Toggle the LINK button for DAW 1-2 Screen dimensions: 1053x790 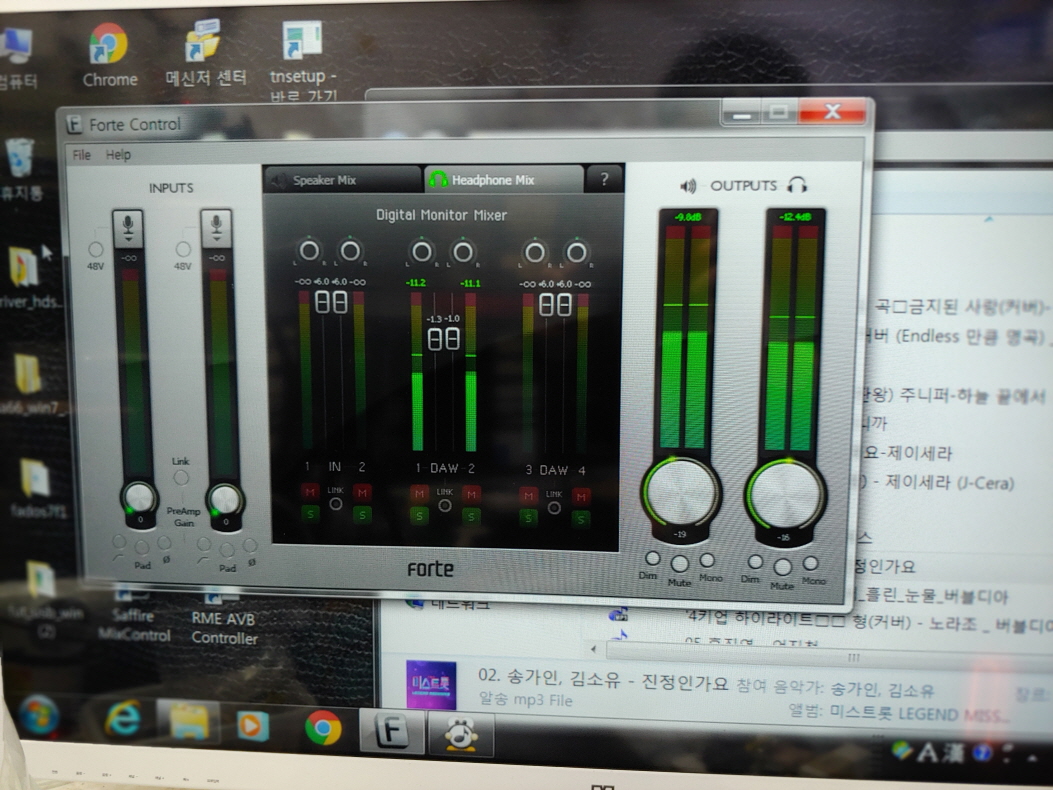pyautogui.click(x=445, y=505)
